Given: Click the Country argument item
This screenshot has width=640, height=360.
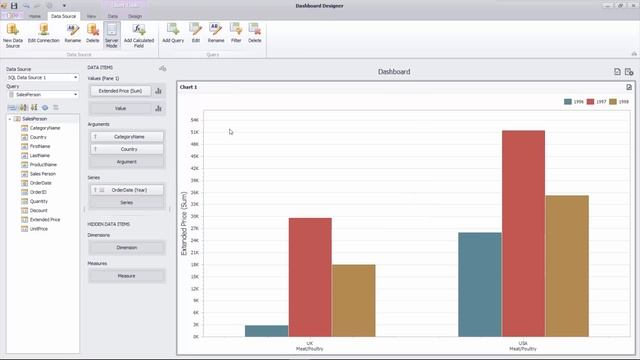Looking at the screenshot, I should click(x=127, y=149).
